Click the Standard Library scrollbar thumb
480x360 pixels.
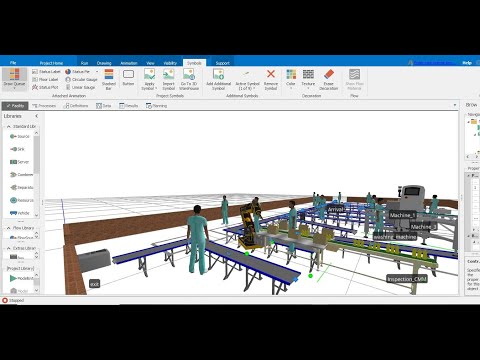pos(37,154)
